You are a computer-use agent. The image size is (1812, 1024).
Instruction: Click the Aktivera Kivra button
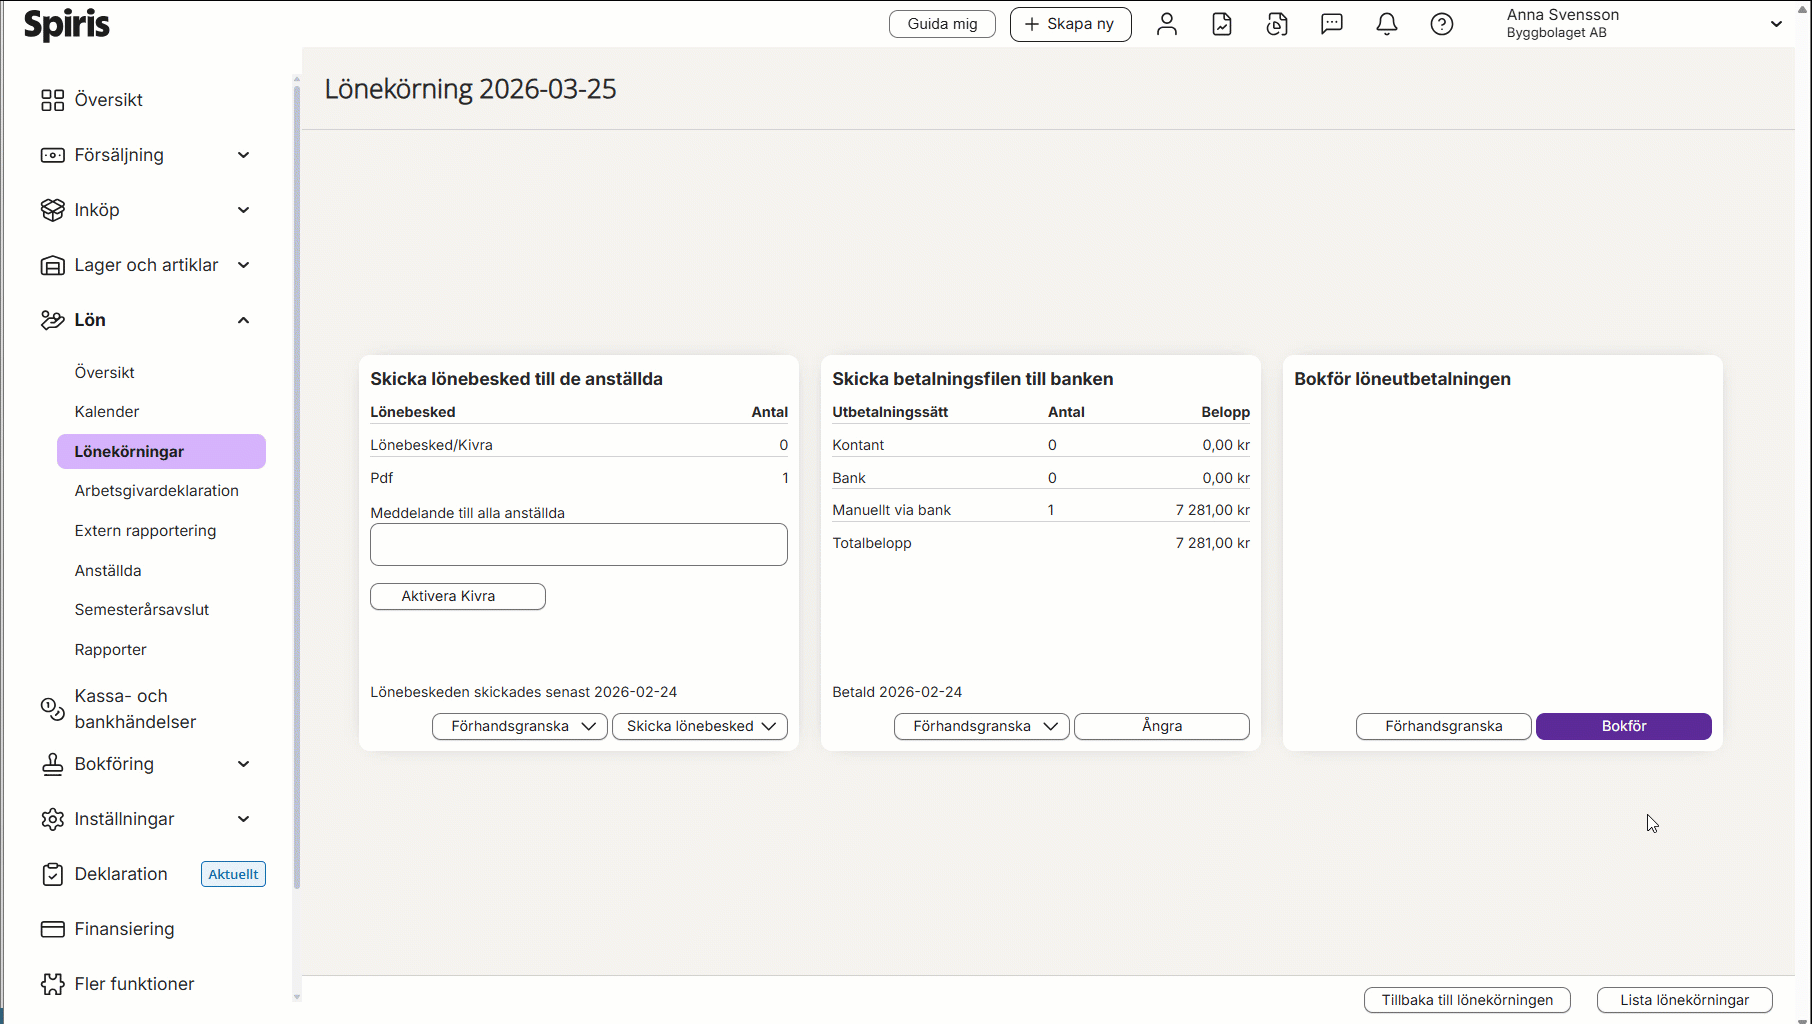coord(458,596)
